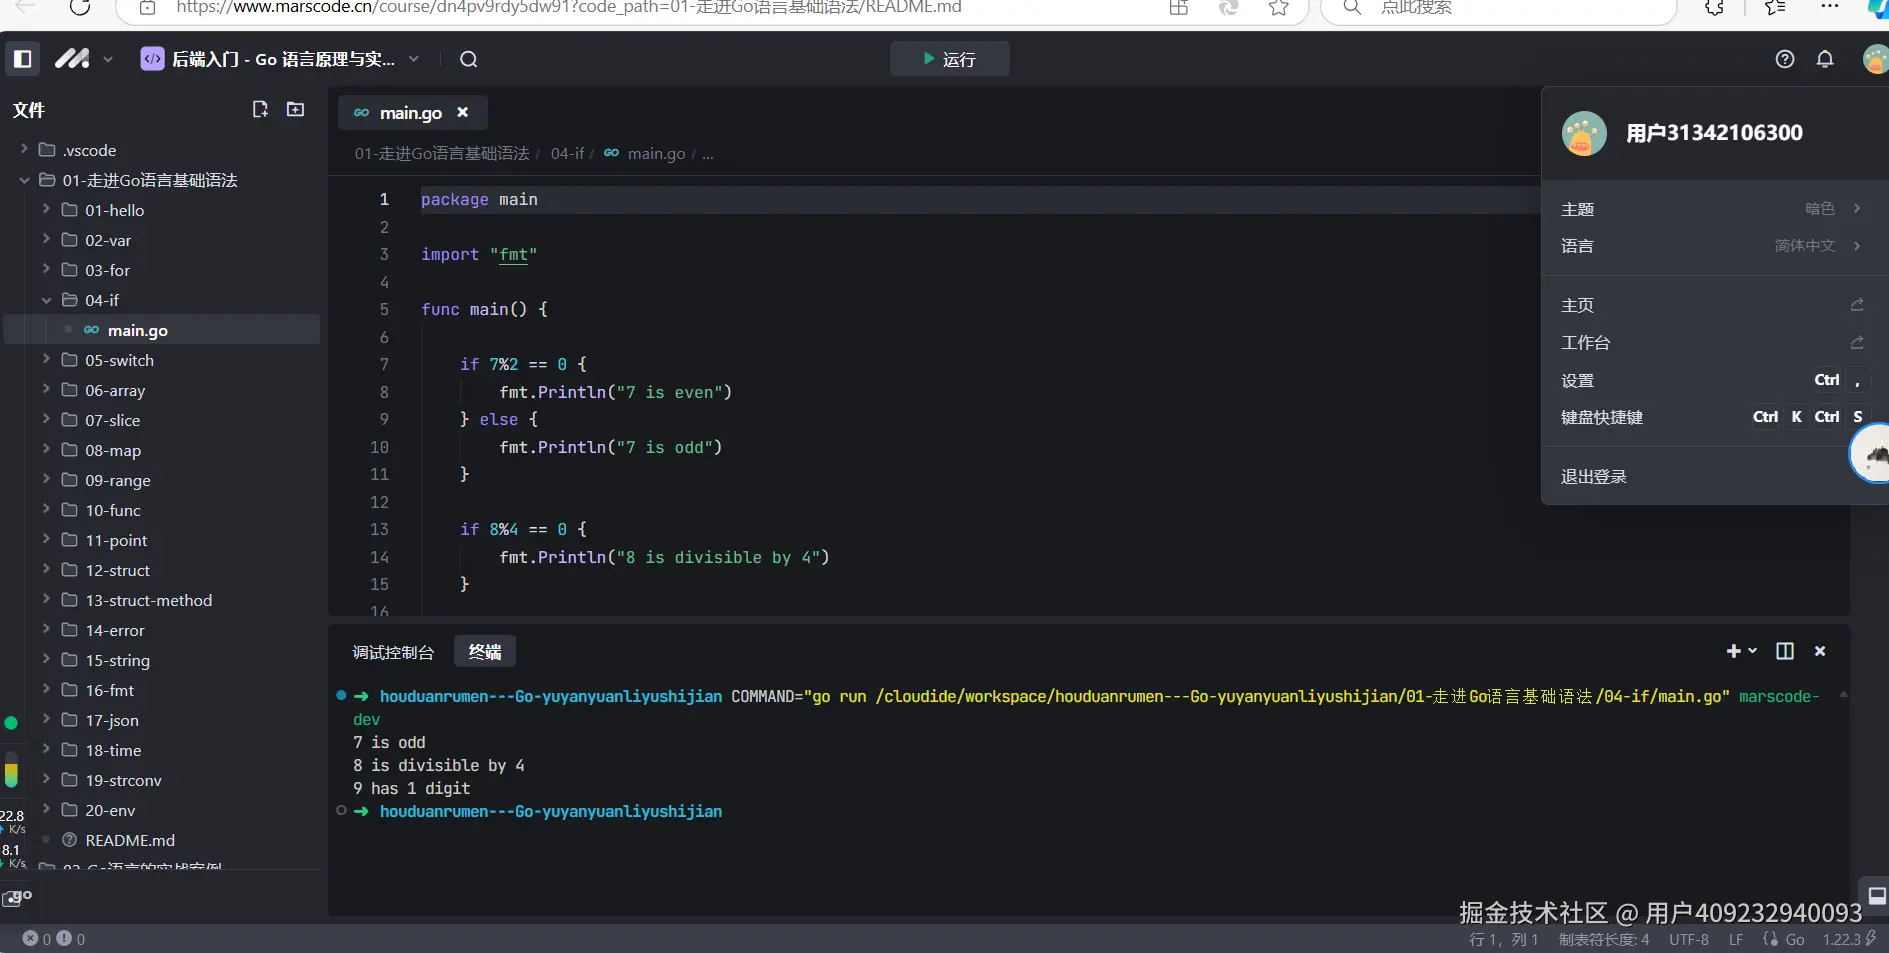The image size is (1889, 953).
Task: Split the terminal panel
Action: tap(1784, 651)
